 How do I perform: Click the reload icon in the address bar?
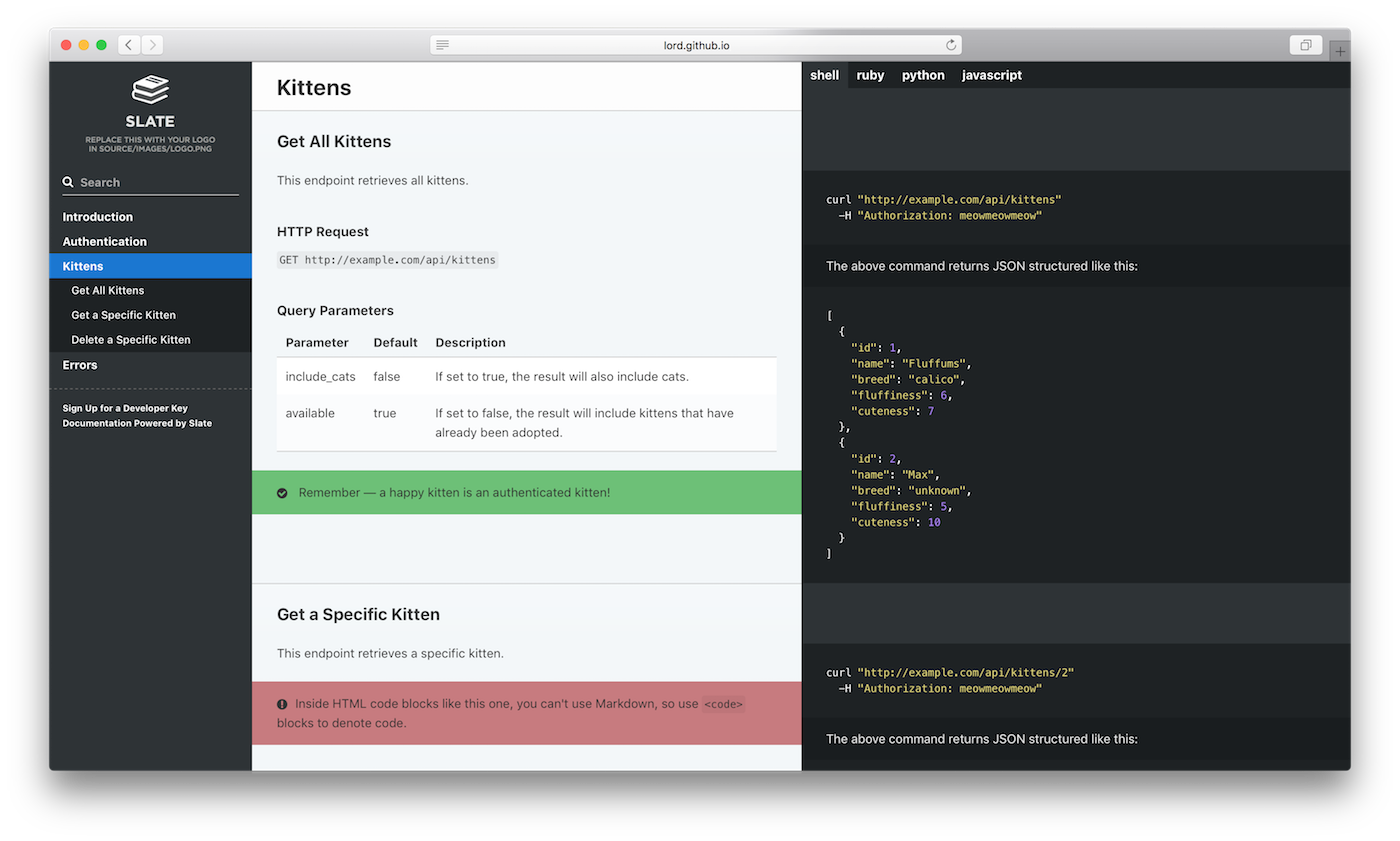(x=950, y=44)
